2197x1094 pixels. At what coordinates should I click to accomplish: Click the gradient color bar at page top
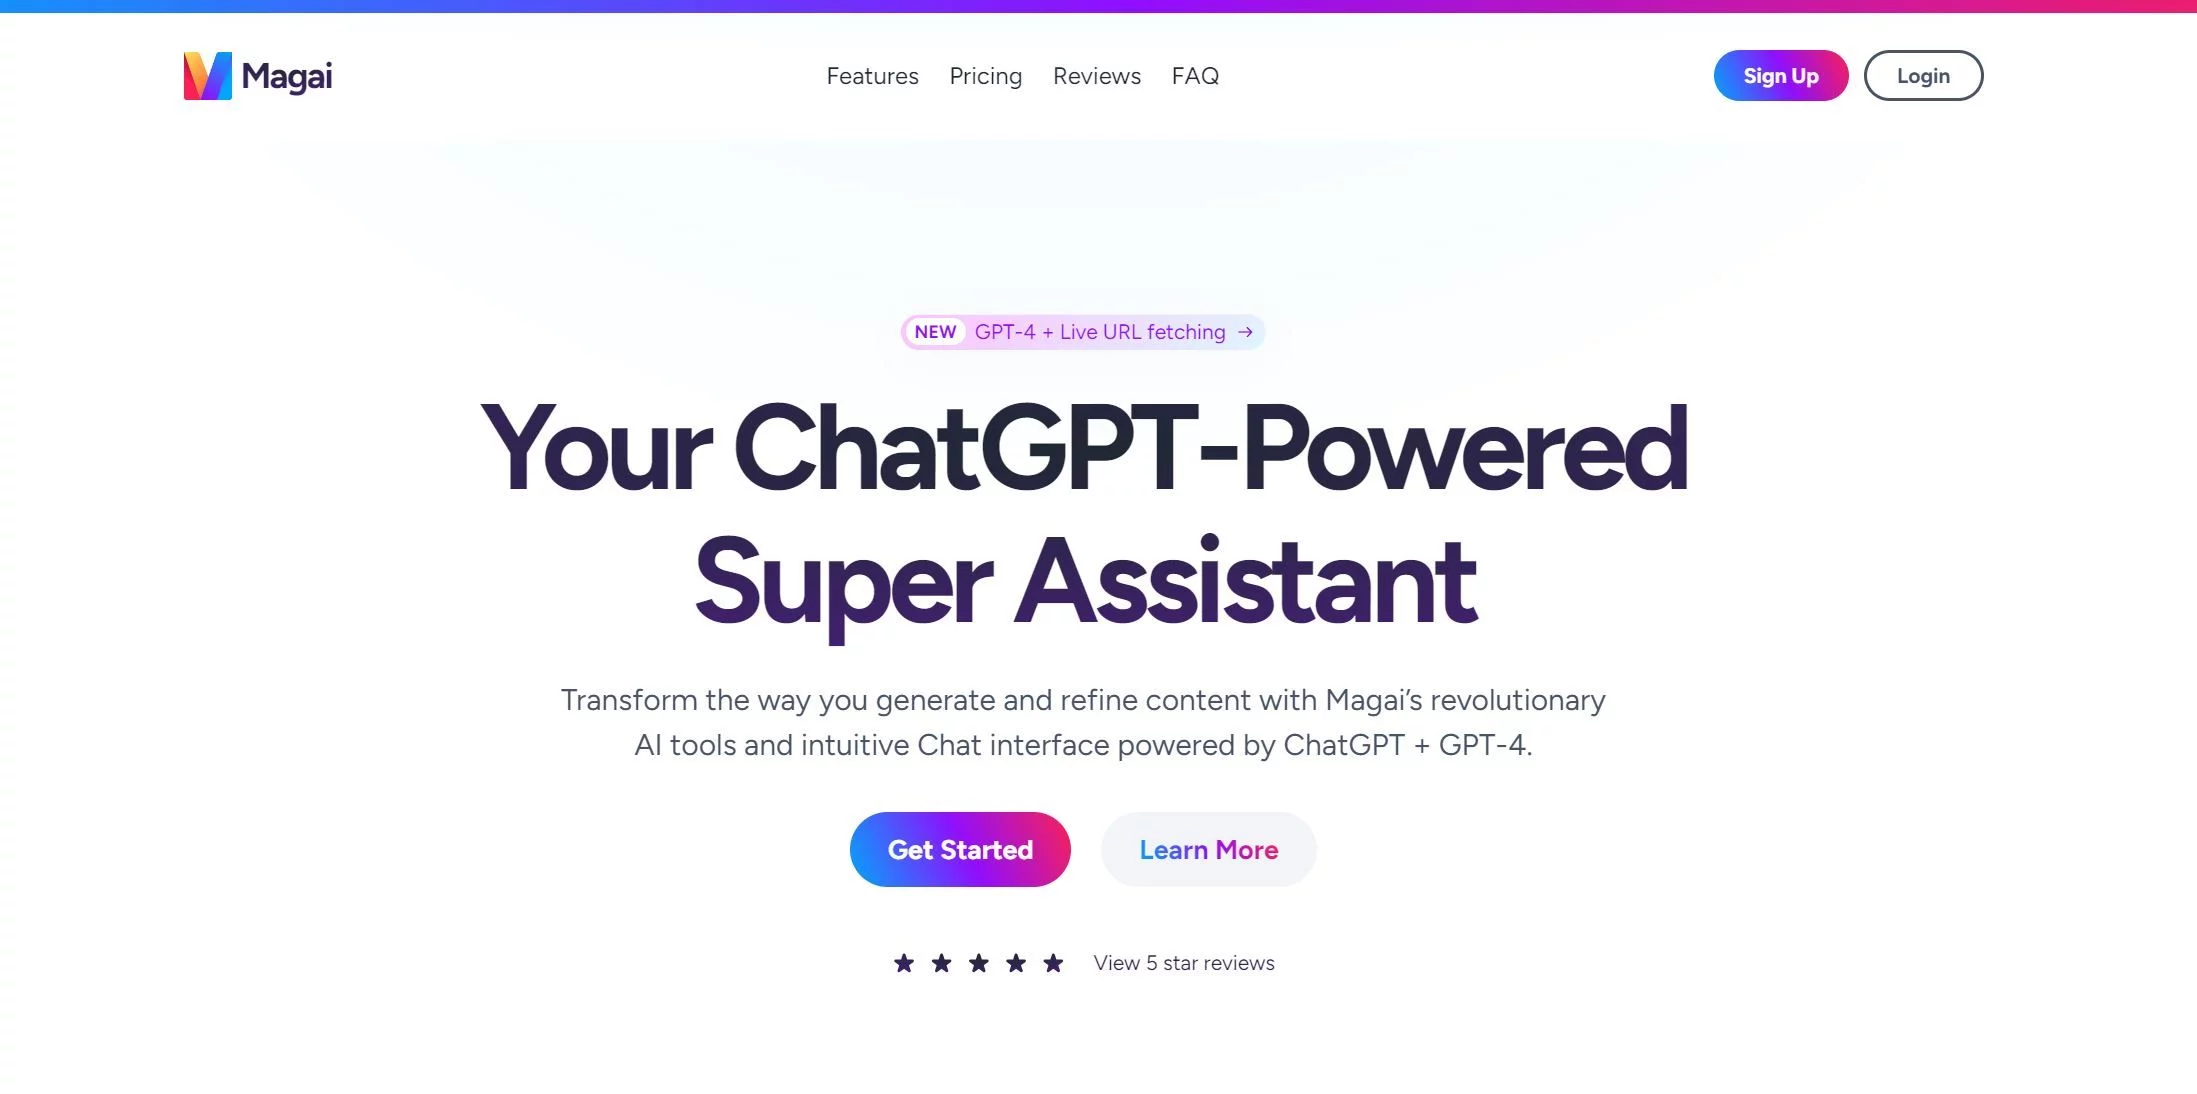coord(1098,6)
